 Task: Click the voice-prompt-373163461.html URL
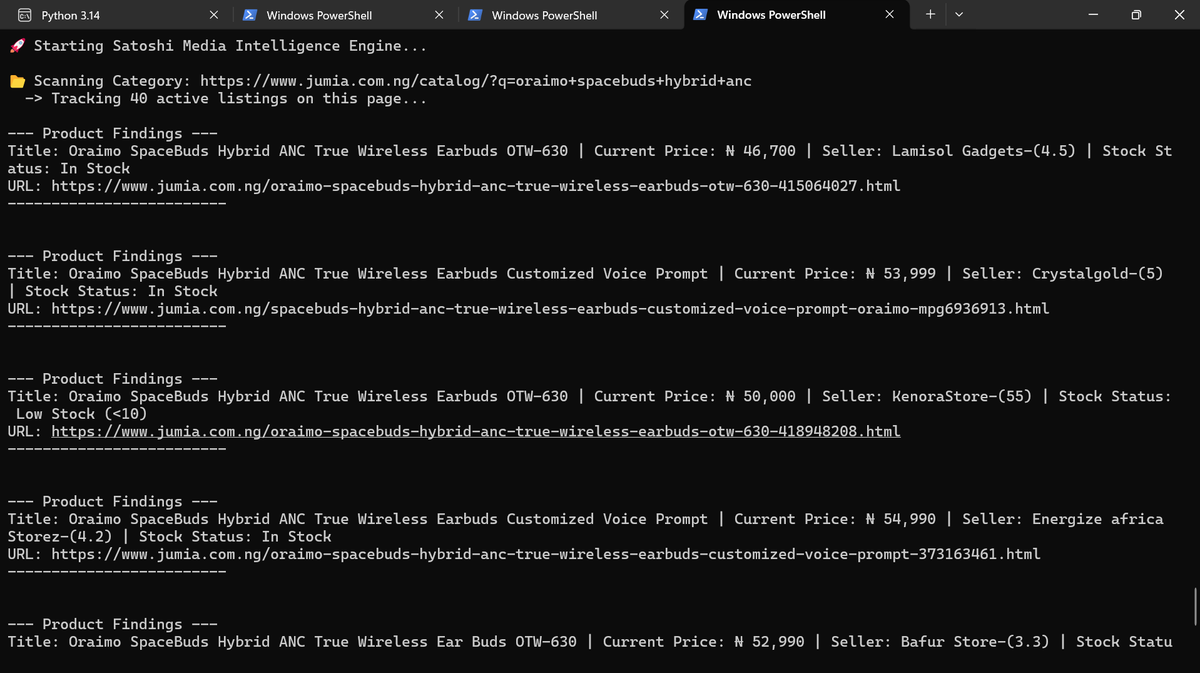[x=545, y=554]
